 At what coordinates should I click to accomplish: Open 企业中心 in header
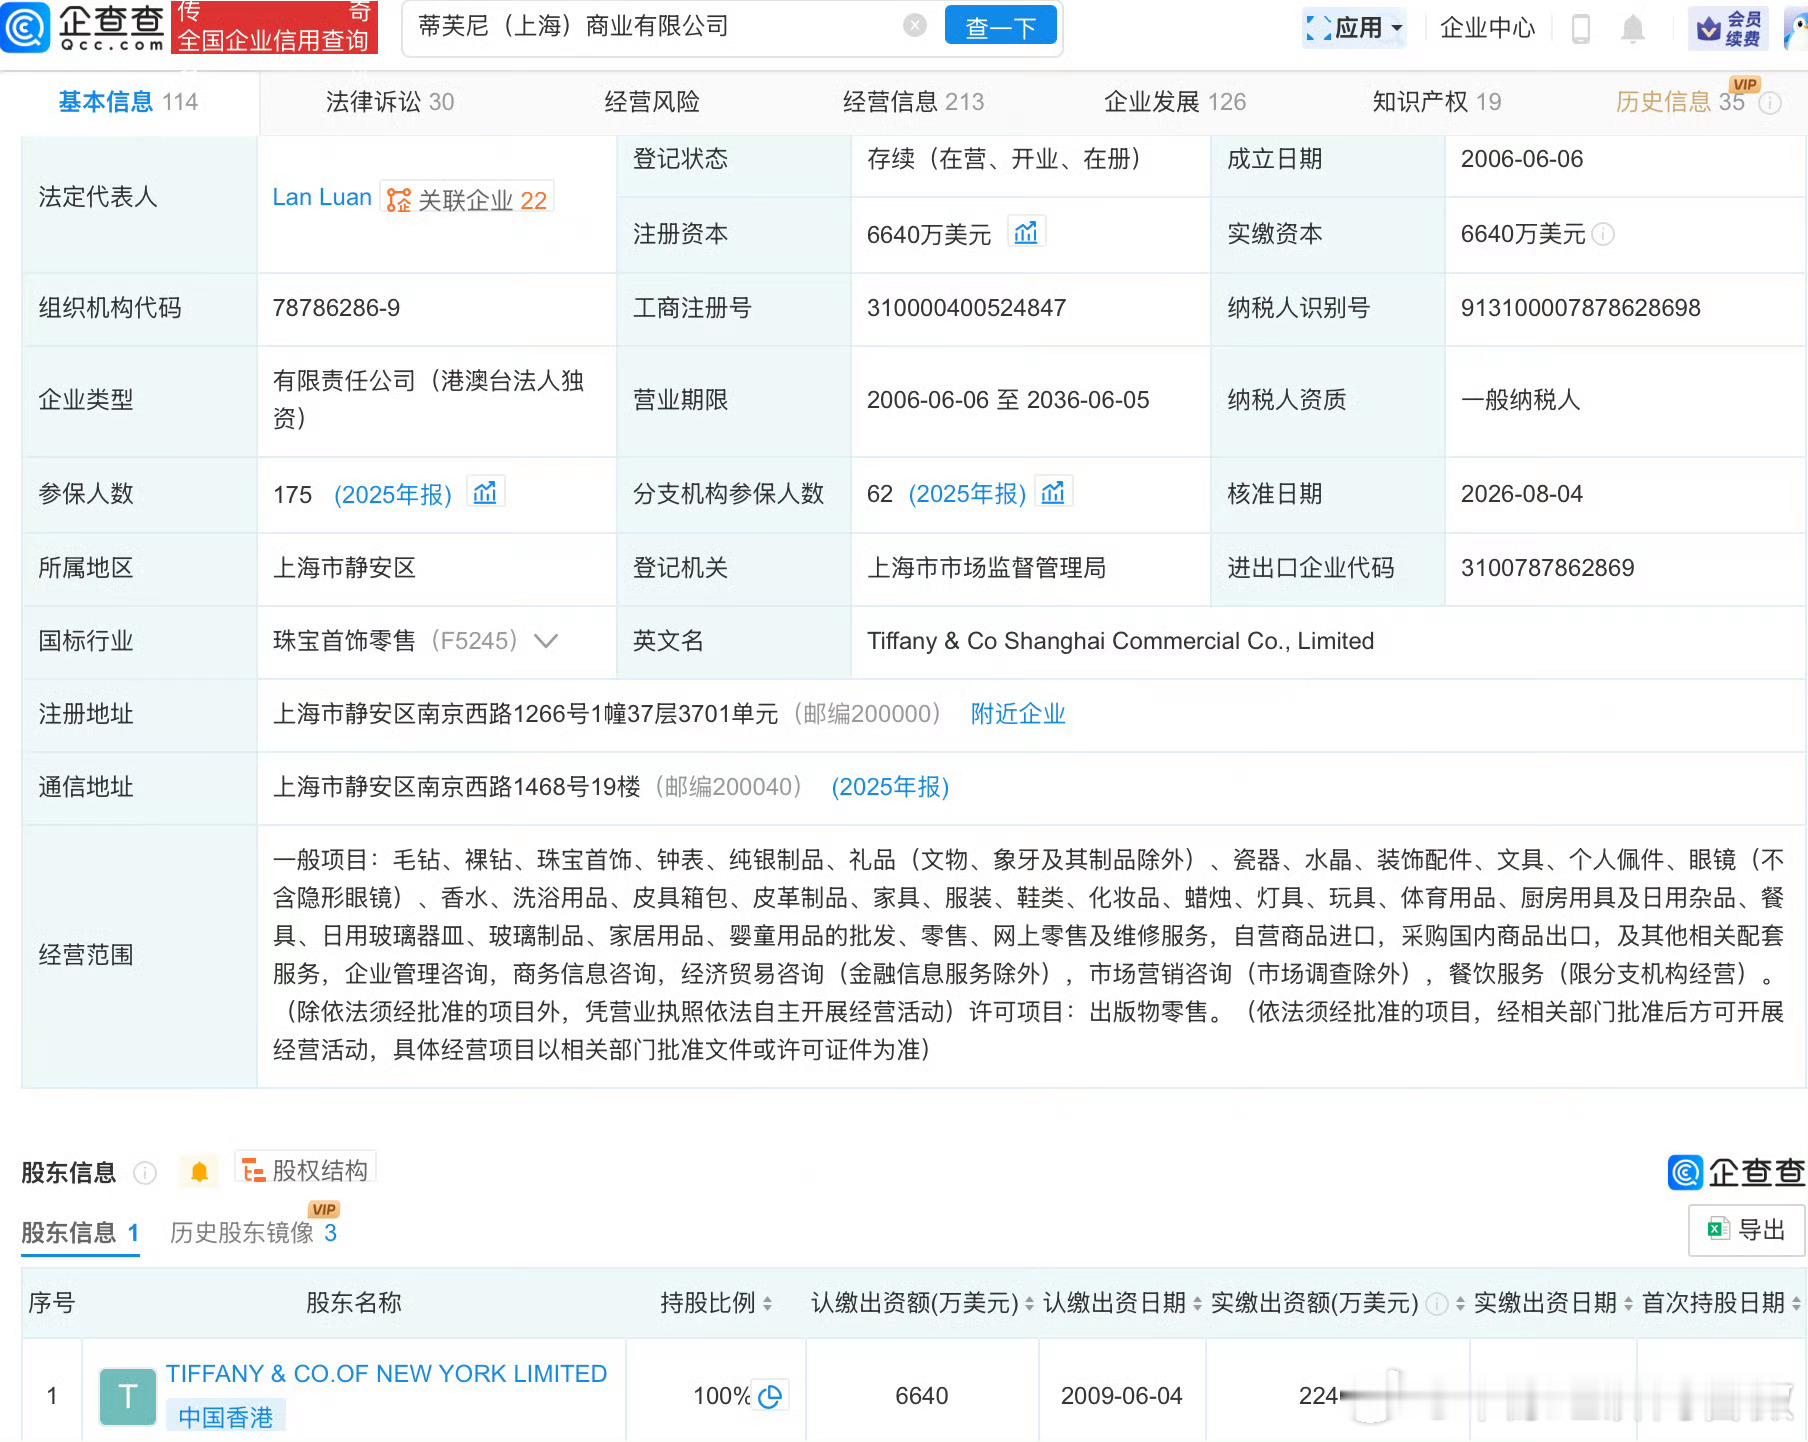tap(1487, 28)
